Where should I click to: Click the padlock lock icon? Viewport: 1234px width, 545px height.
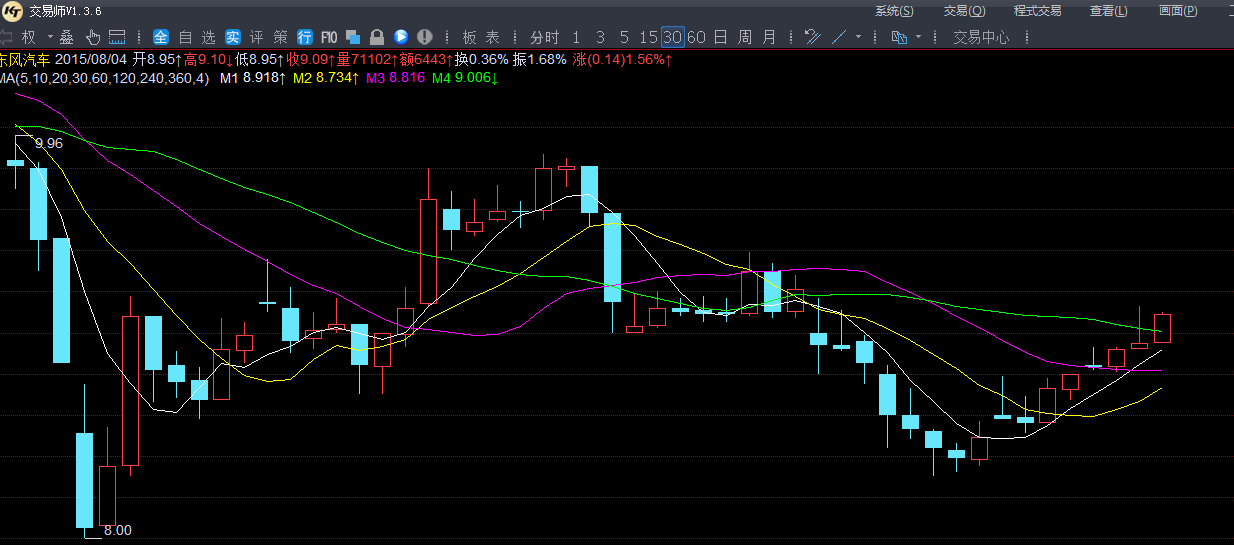(x=377, y=37)
